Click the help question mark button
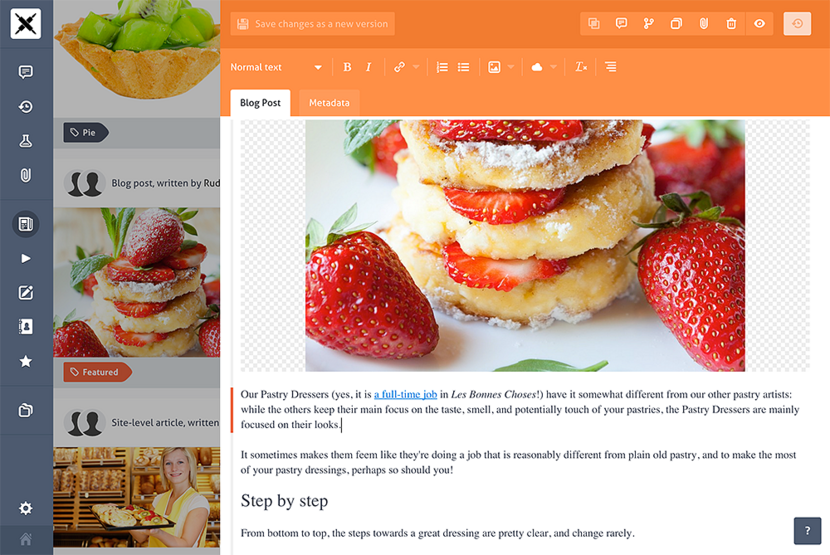The image size is (830, 555). coord(807,531)
